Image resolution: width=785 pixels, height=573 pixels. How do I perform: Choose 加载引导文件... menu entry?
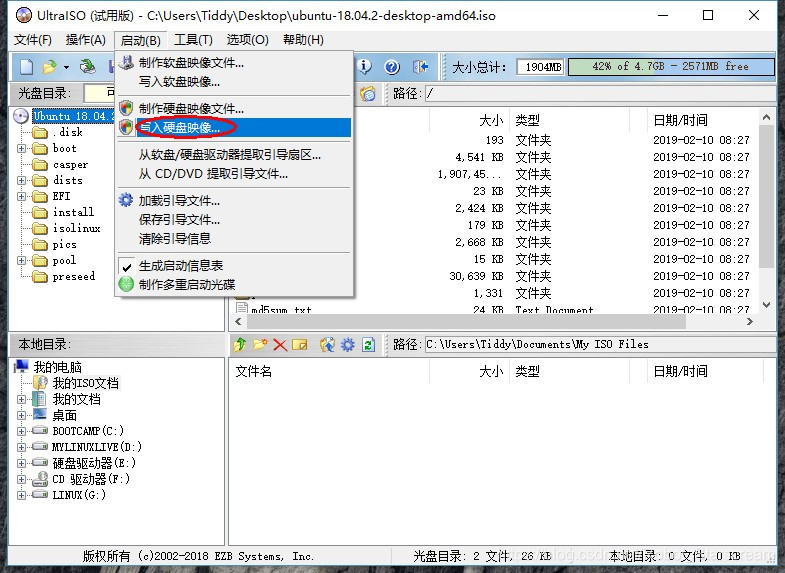[234, 201]
